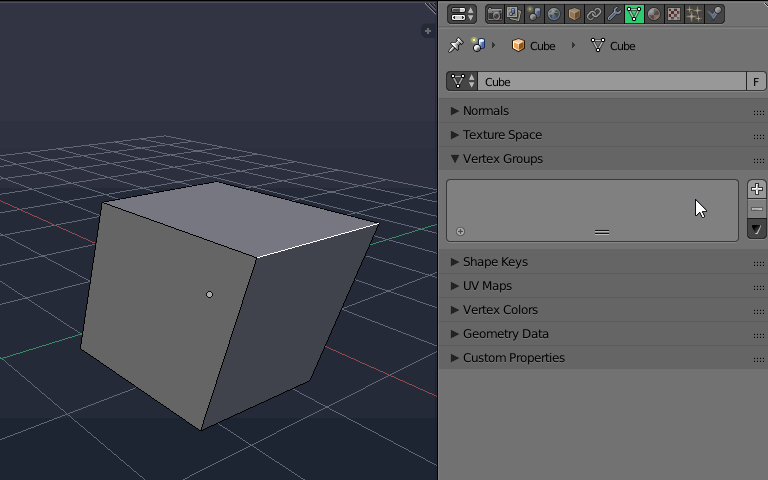Click the Cube object breadcrumb
Viewport: 768px width, 480px height.
pyautogui.click(x=534, y=46)
